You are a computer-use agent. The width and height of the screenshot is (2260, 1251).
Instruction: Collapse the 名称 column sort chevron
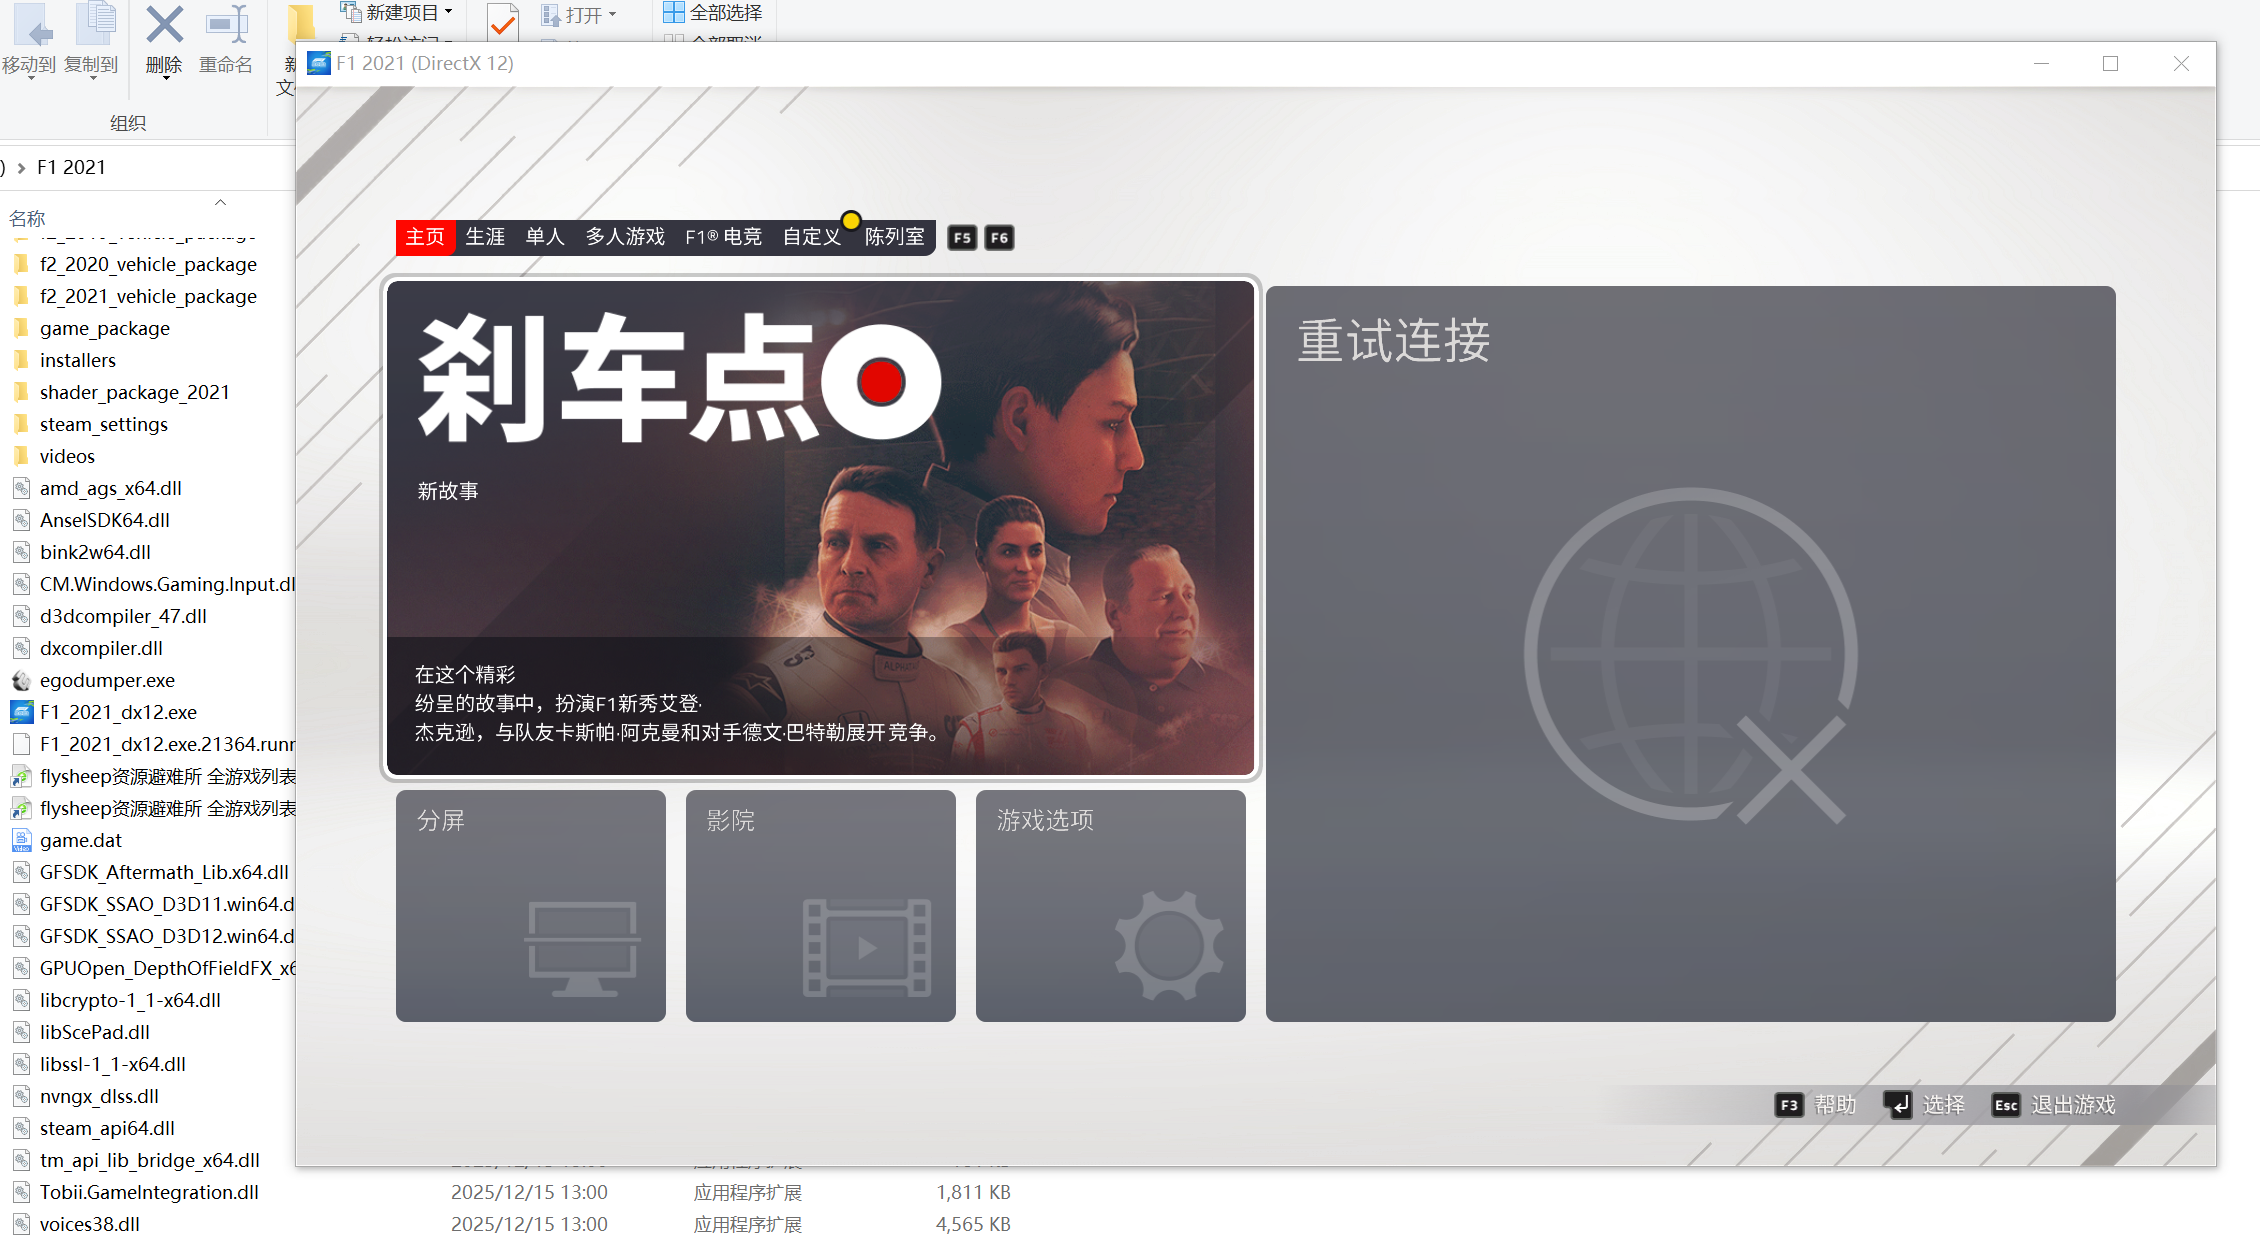220,202
